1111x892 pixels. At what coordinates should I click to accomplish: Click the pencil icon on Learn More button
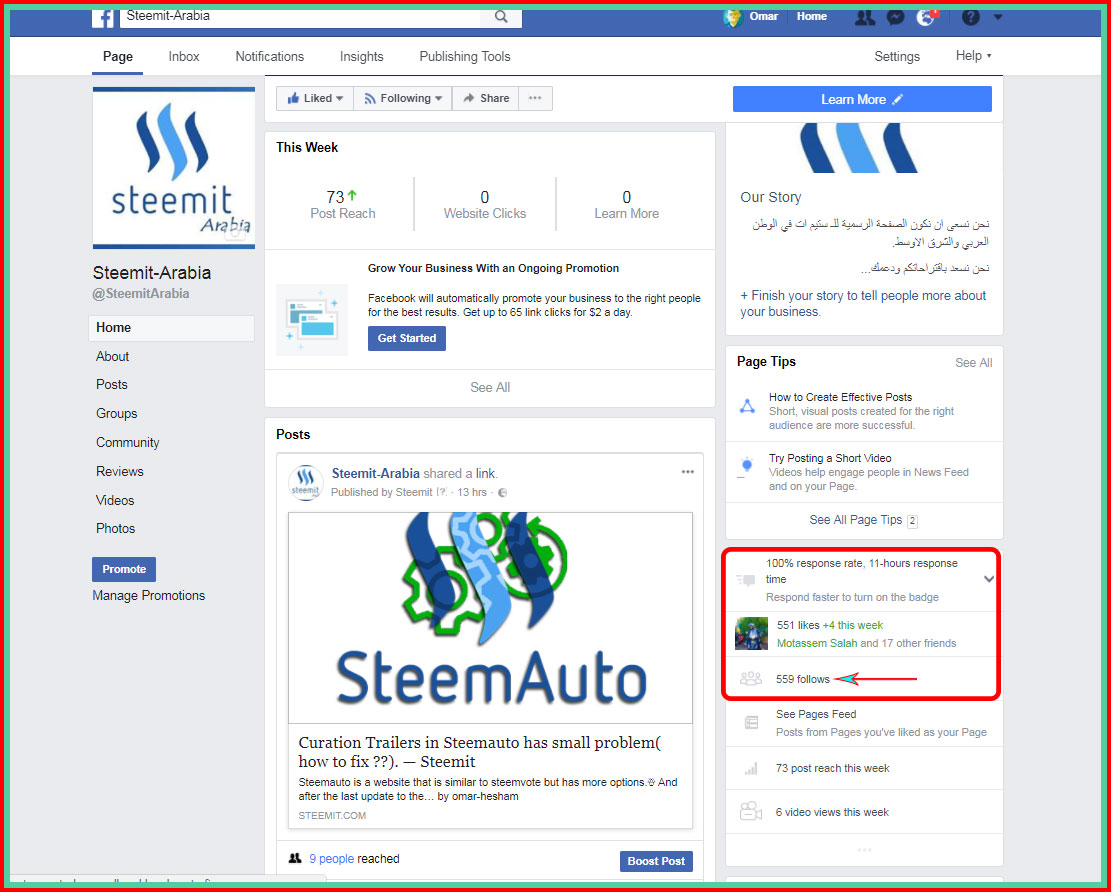(898, 100)
